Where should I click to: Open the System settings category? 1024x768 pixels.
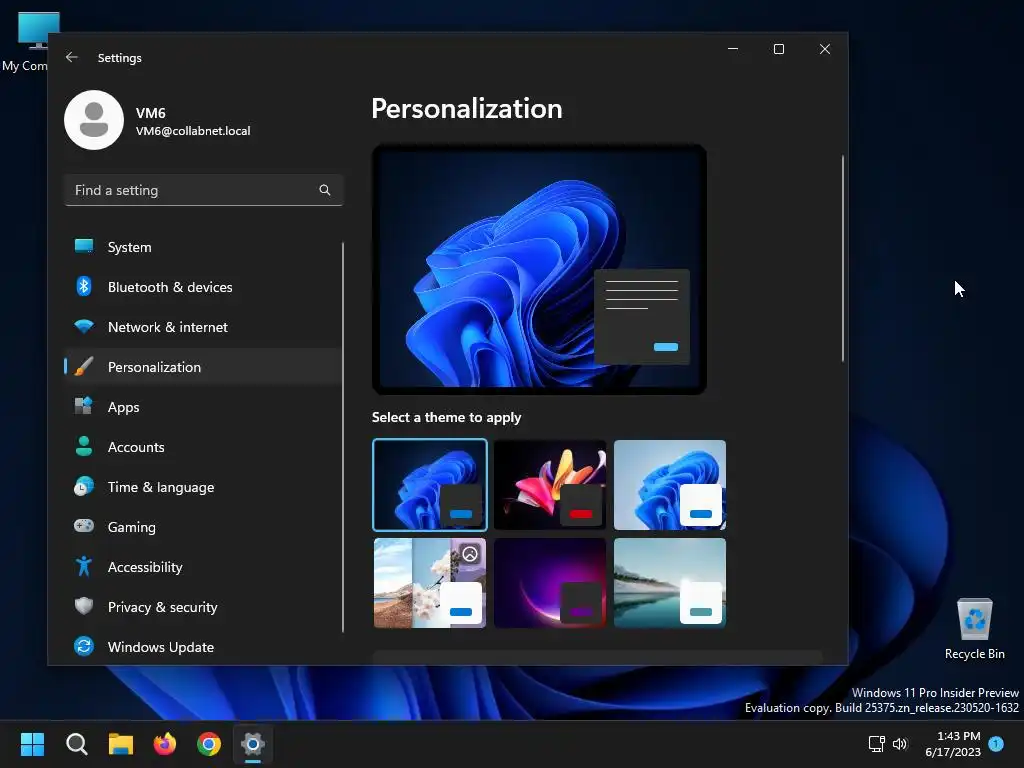coord(203,247)
